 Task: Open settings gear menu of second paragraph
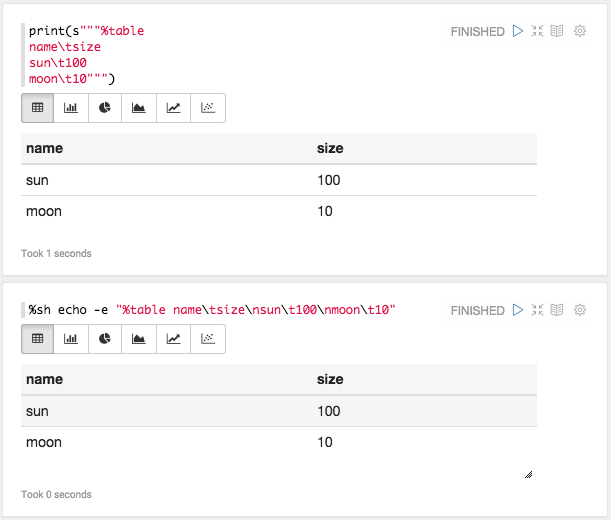click(x=580, y=310)
